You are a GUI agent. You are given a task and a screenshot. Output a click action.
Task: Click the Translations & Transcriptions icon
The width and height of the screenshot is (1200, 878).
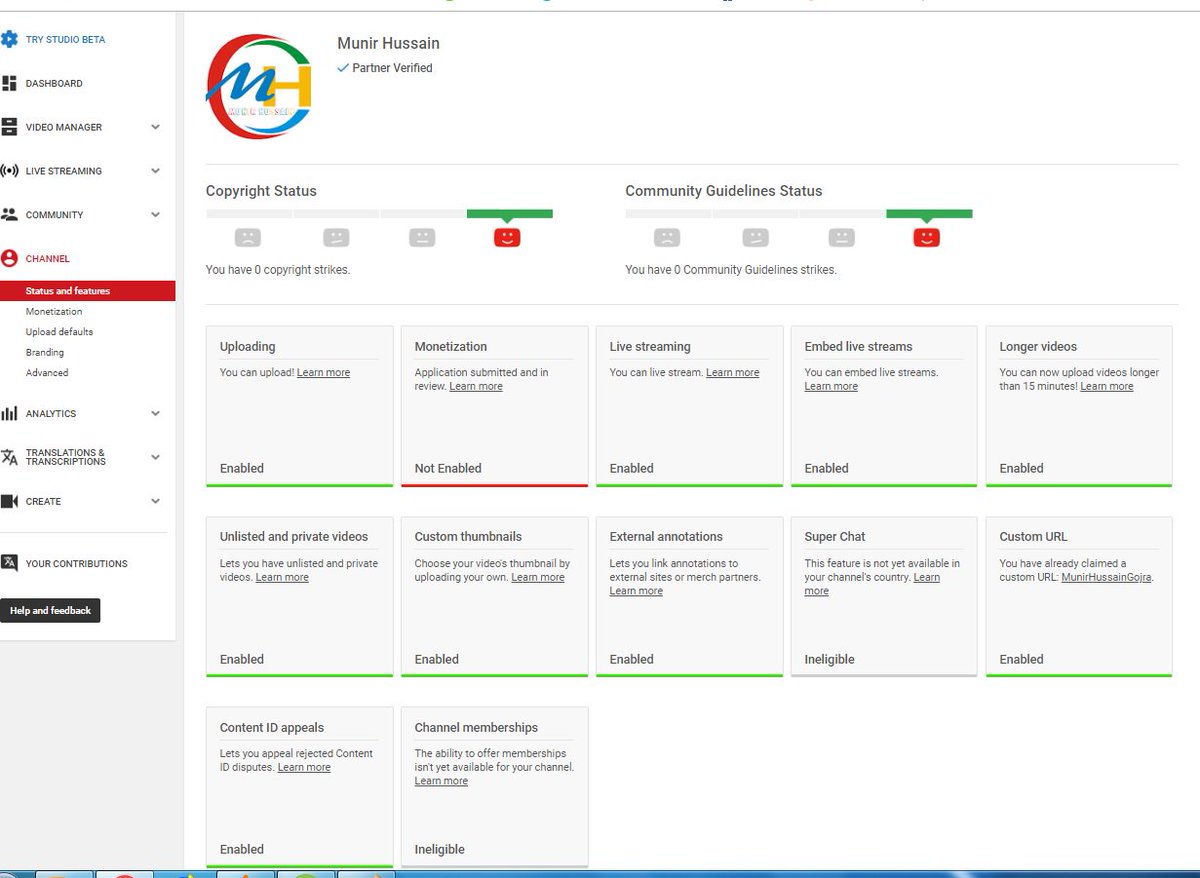tap(9, 457)
